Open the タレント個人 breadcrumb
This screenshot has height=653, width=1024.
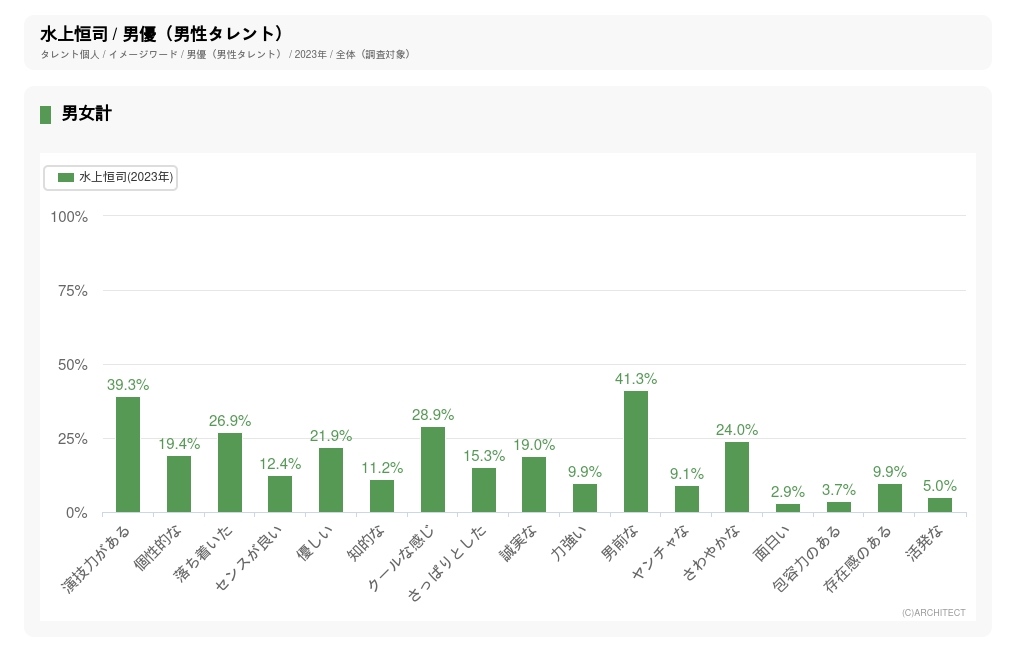70,54
